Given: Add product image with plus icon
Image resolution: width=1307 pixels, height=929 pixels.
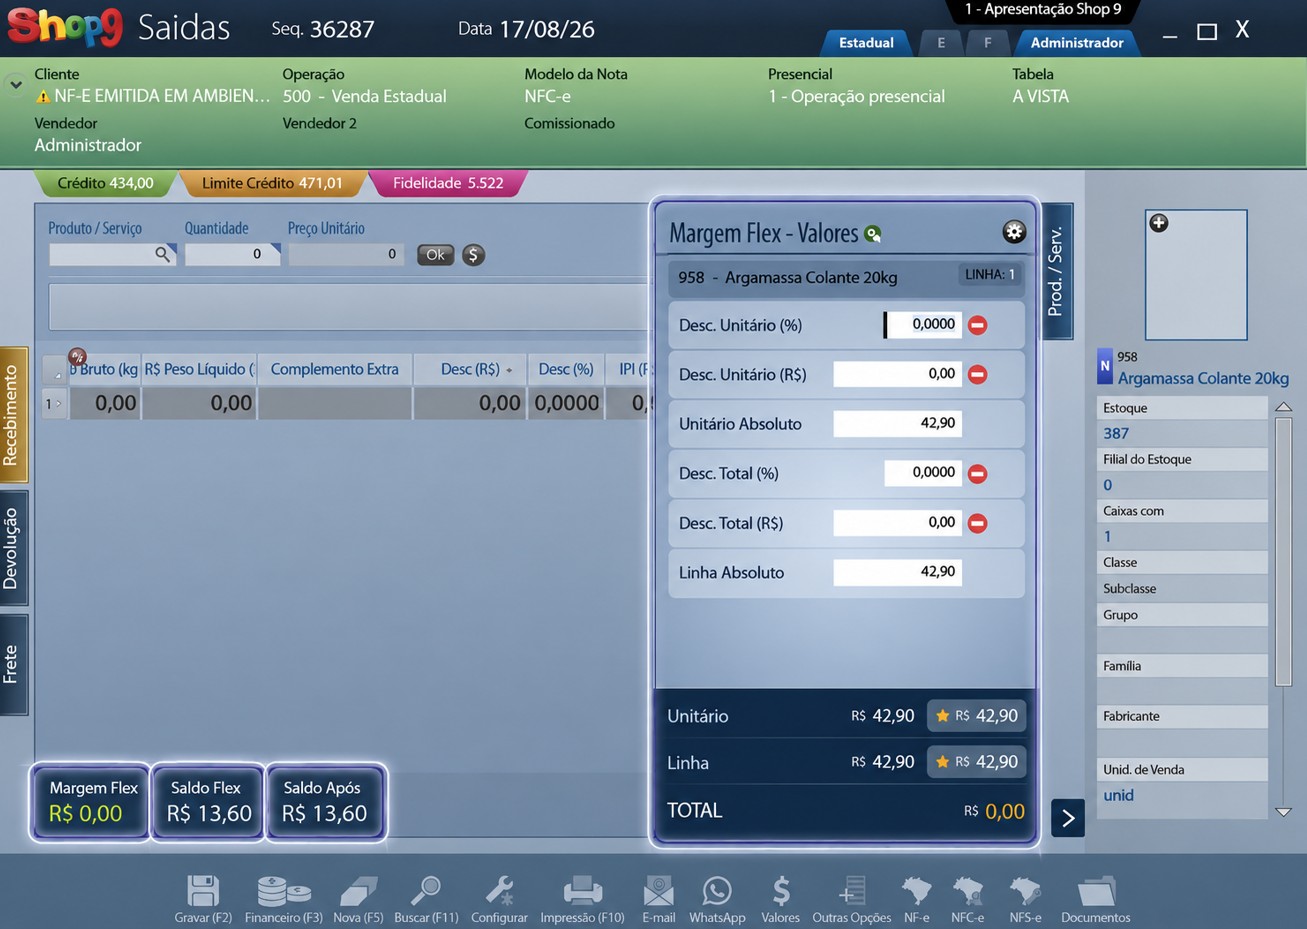Looking at the screenshot, I should point(1159,223).
